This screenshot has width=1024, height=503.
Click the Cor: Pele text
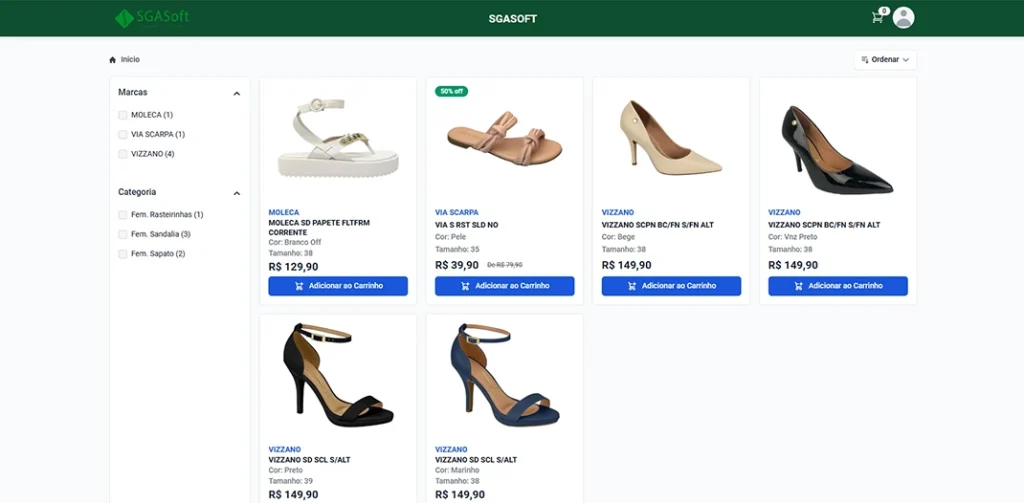coord(451,236)
